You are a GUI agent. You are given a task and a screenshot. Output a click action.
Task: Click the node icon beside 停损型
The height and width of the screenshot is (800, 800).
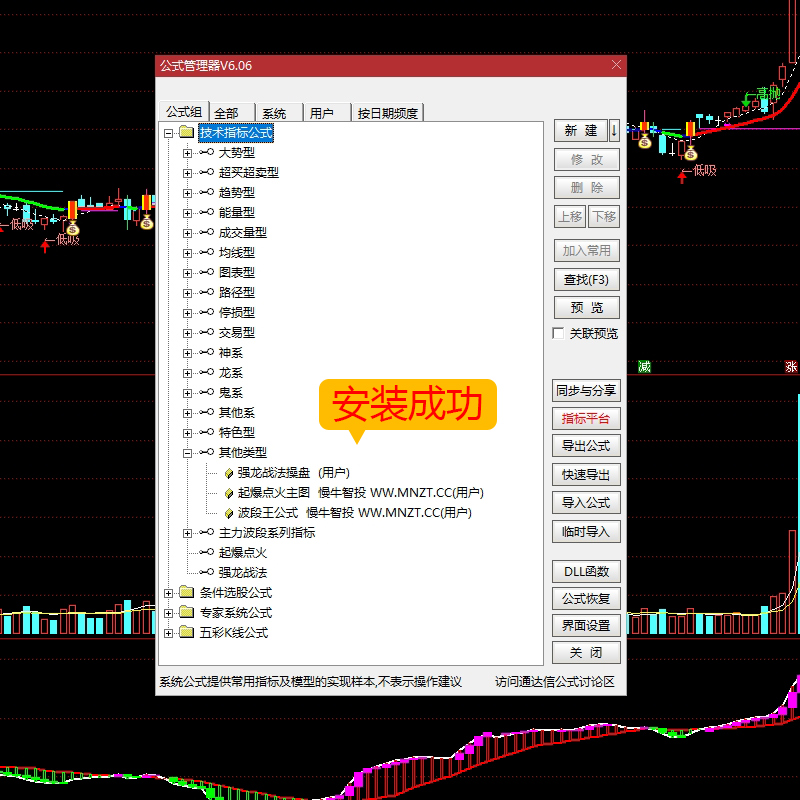[207, 312]
